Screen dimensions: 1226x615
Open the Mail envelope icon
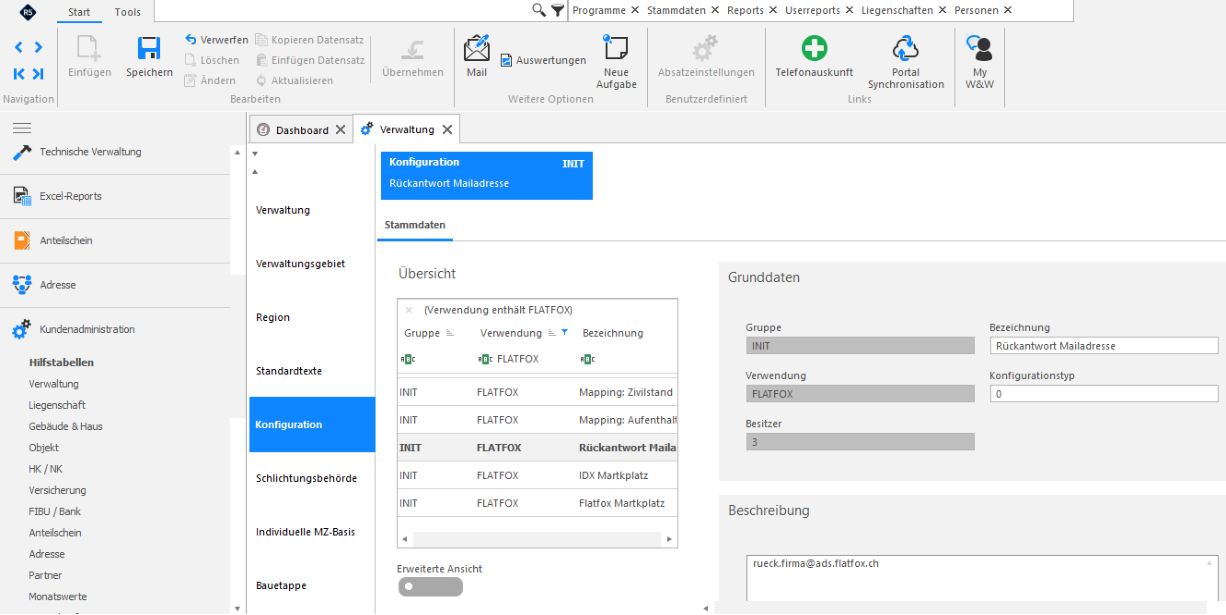click(477, 48)
